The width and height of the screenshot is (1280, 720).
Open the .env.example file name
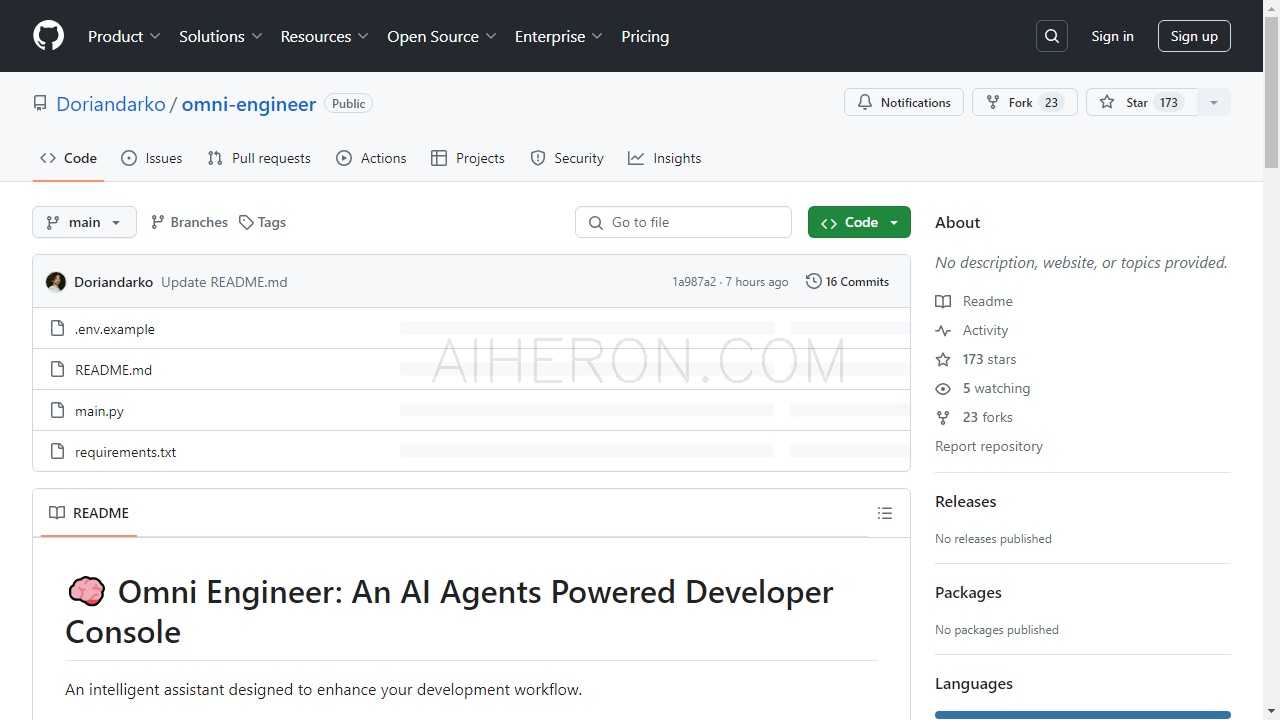pos(115,329)
